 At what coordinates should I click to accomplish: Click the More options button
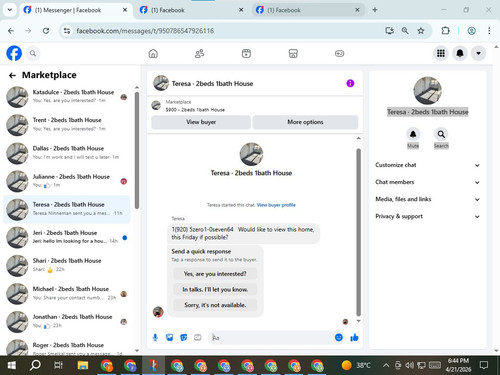[x=305, y=122]
